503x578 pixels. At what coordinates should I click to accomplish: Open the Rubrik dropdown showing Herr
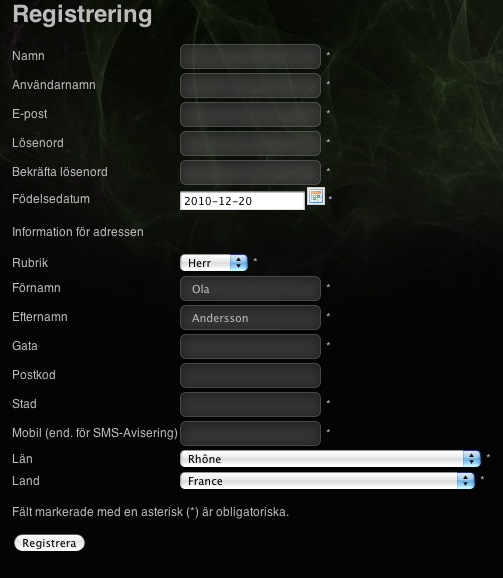tap(214, 263)
